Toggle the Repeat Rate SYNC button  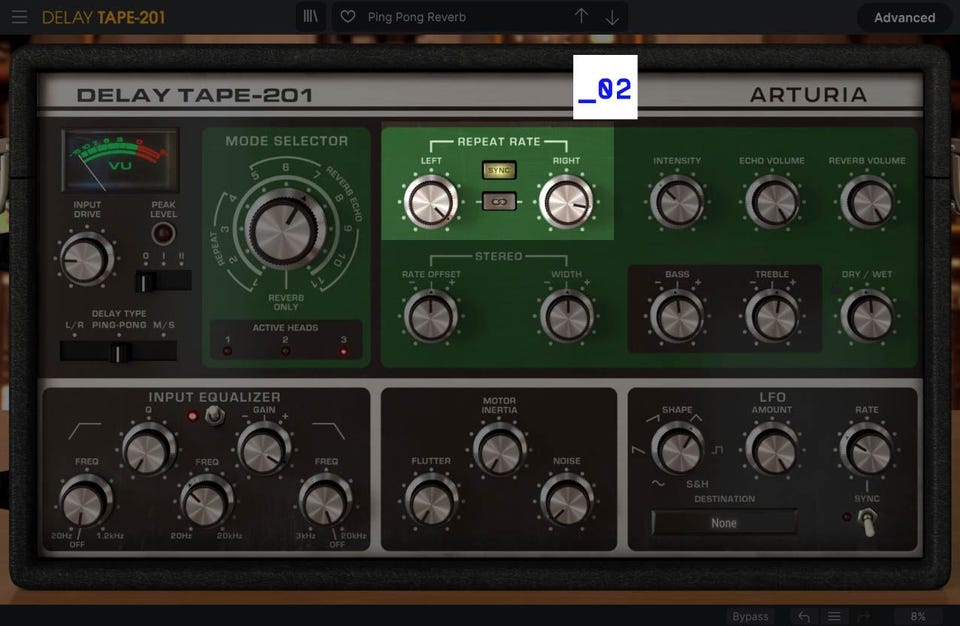coord(499,170)
